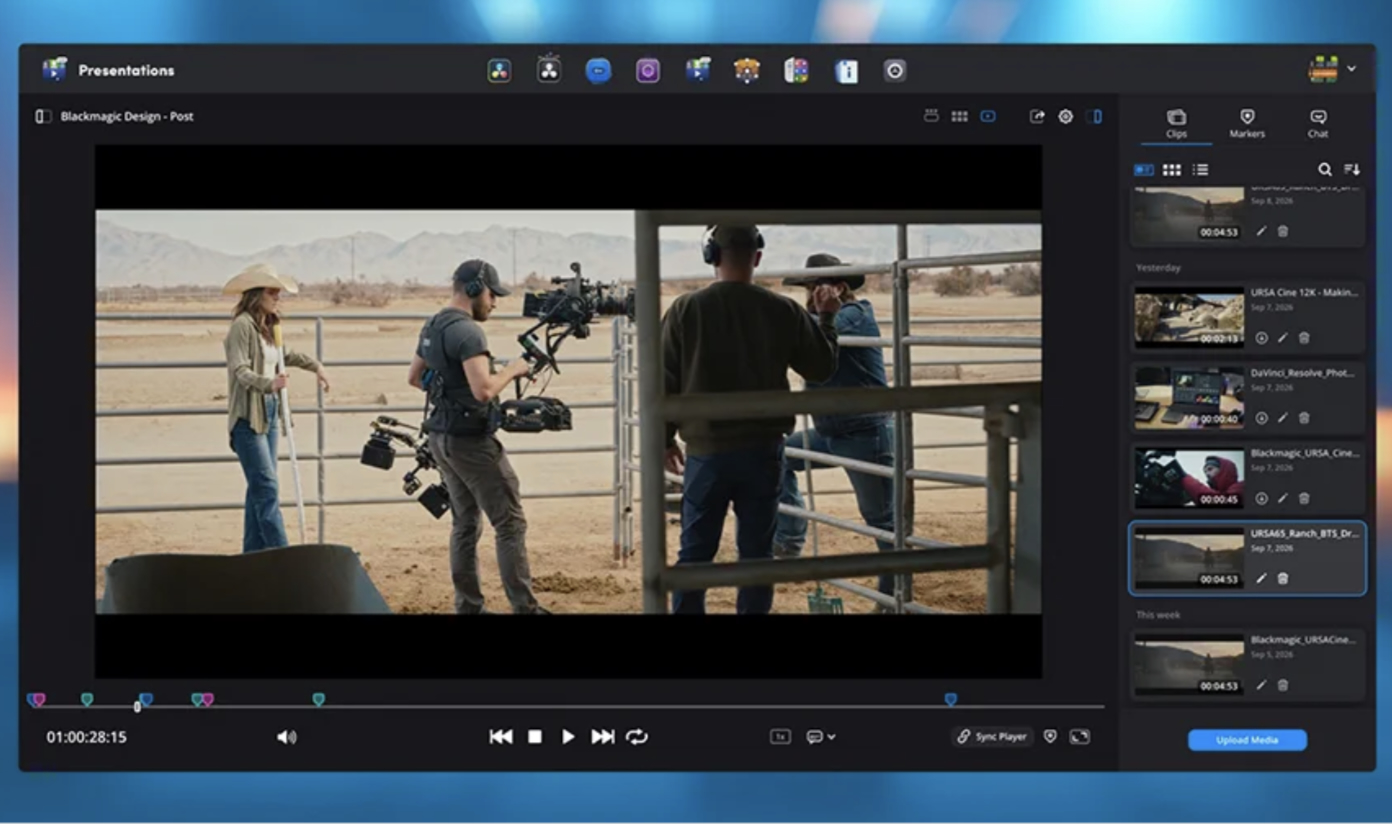Image resolution: width=1392 pixels, height=824 pixels.
Task: Switch to the Markers tab
Action: [x=1247, y=124]
